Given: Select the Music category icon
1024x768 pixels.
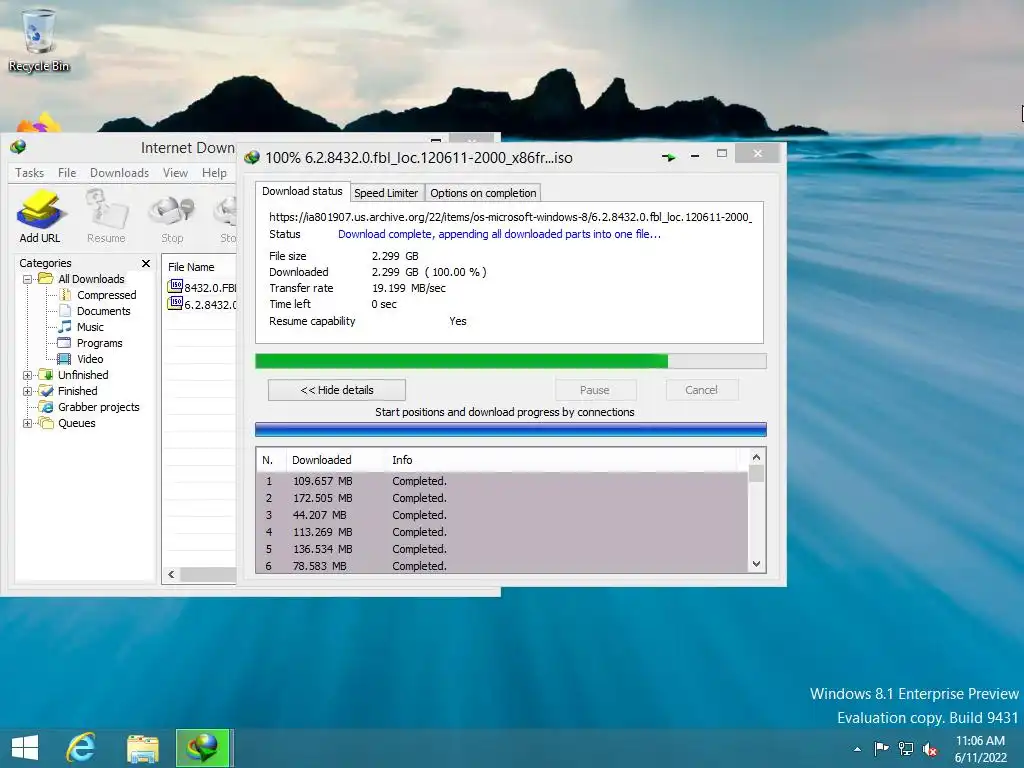Looking at the screenshot, I should pos(65,327).
